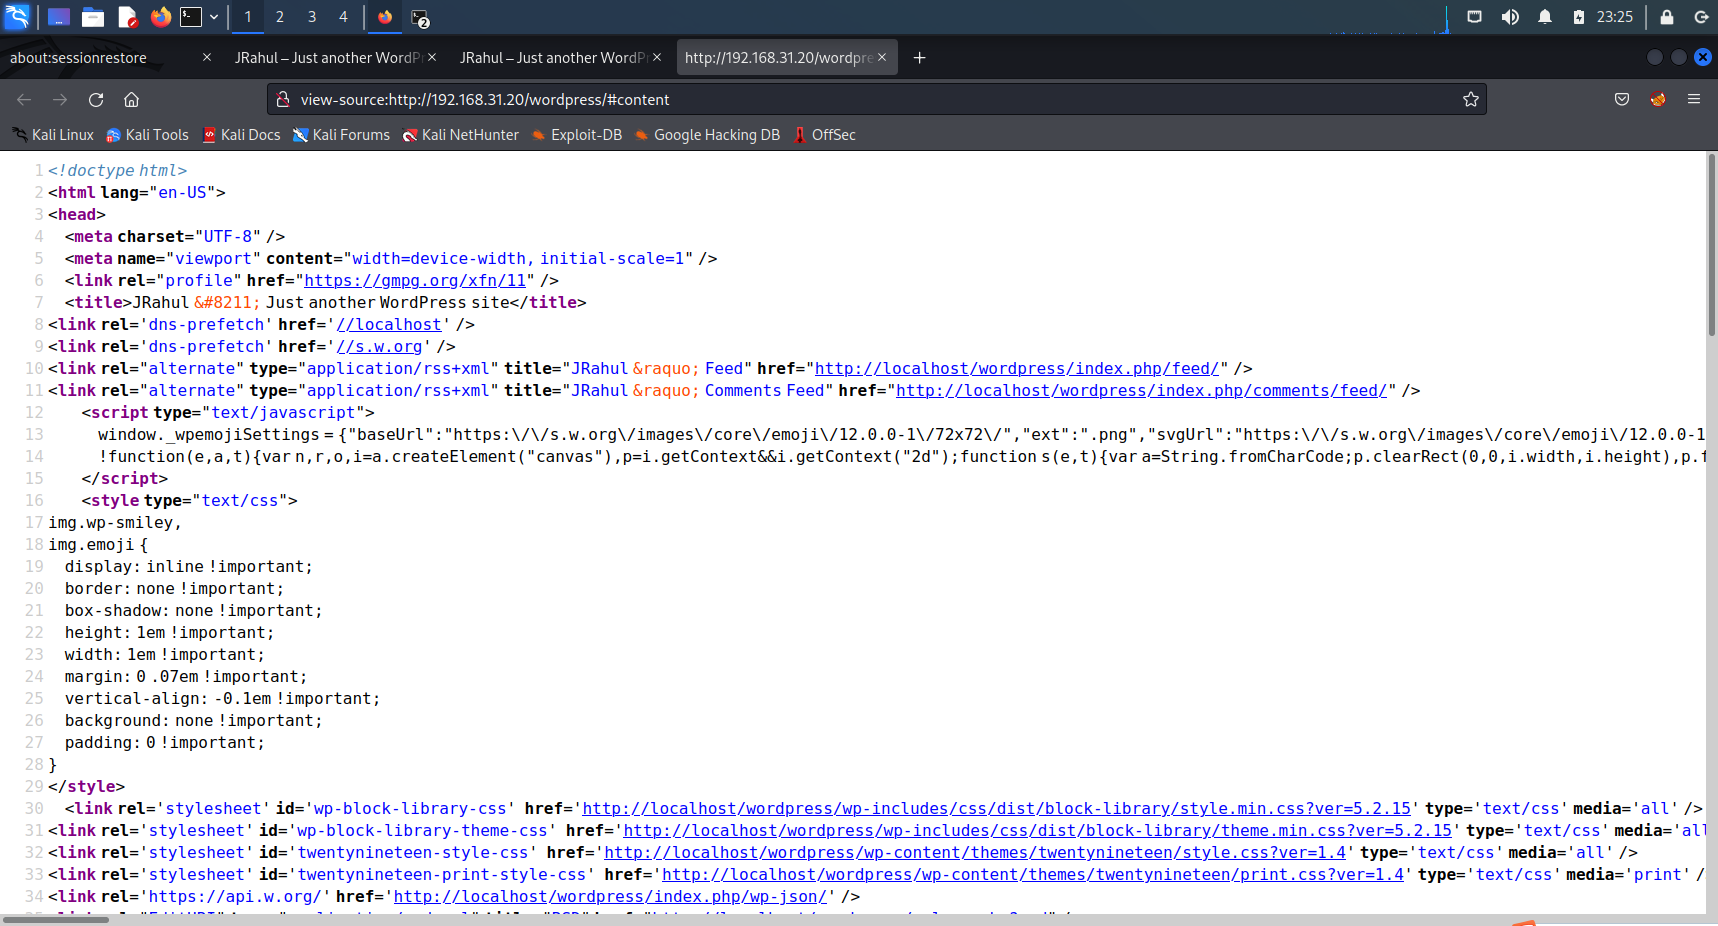
Task: Open the Kali Linux bookmark
Action: [x=53, y=135]
